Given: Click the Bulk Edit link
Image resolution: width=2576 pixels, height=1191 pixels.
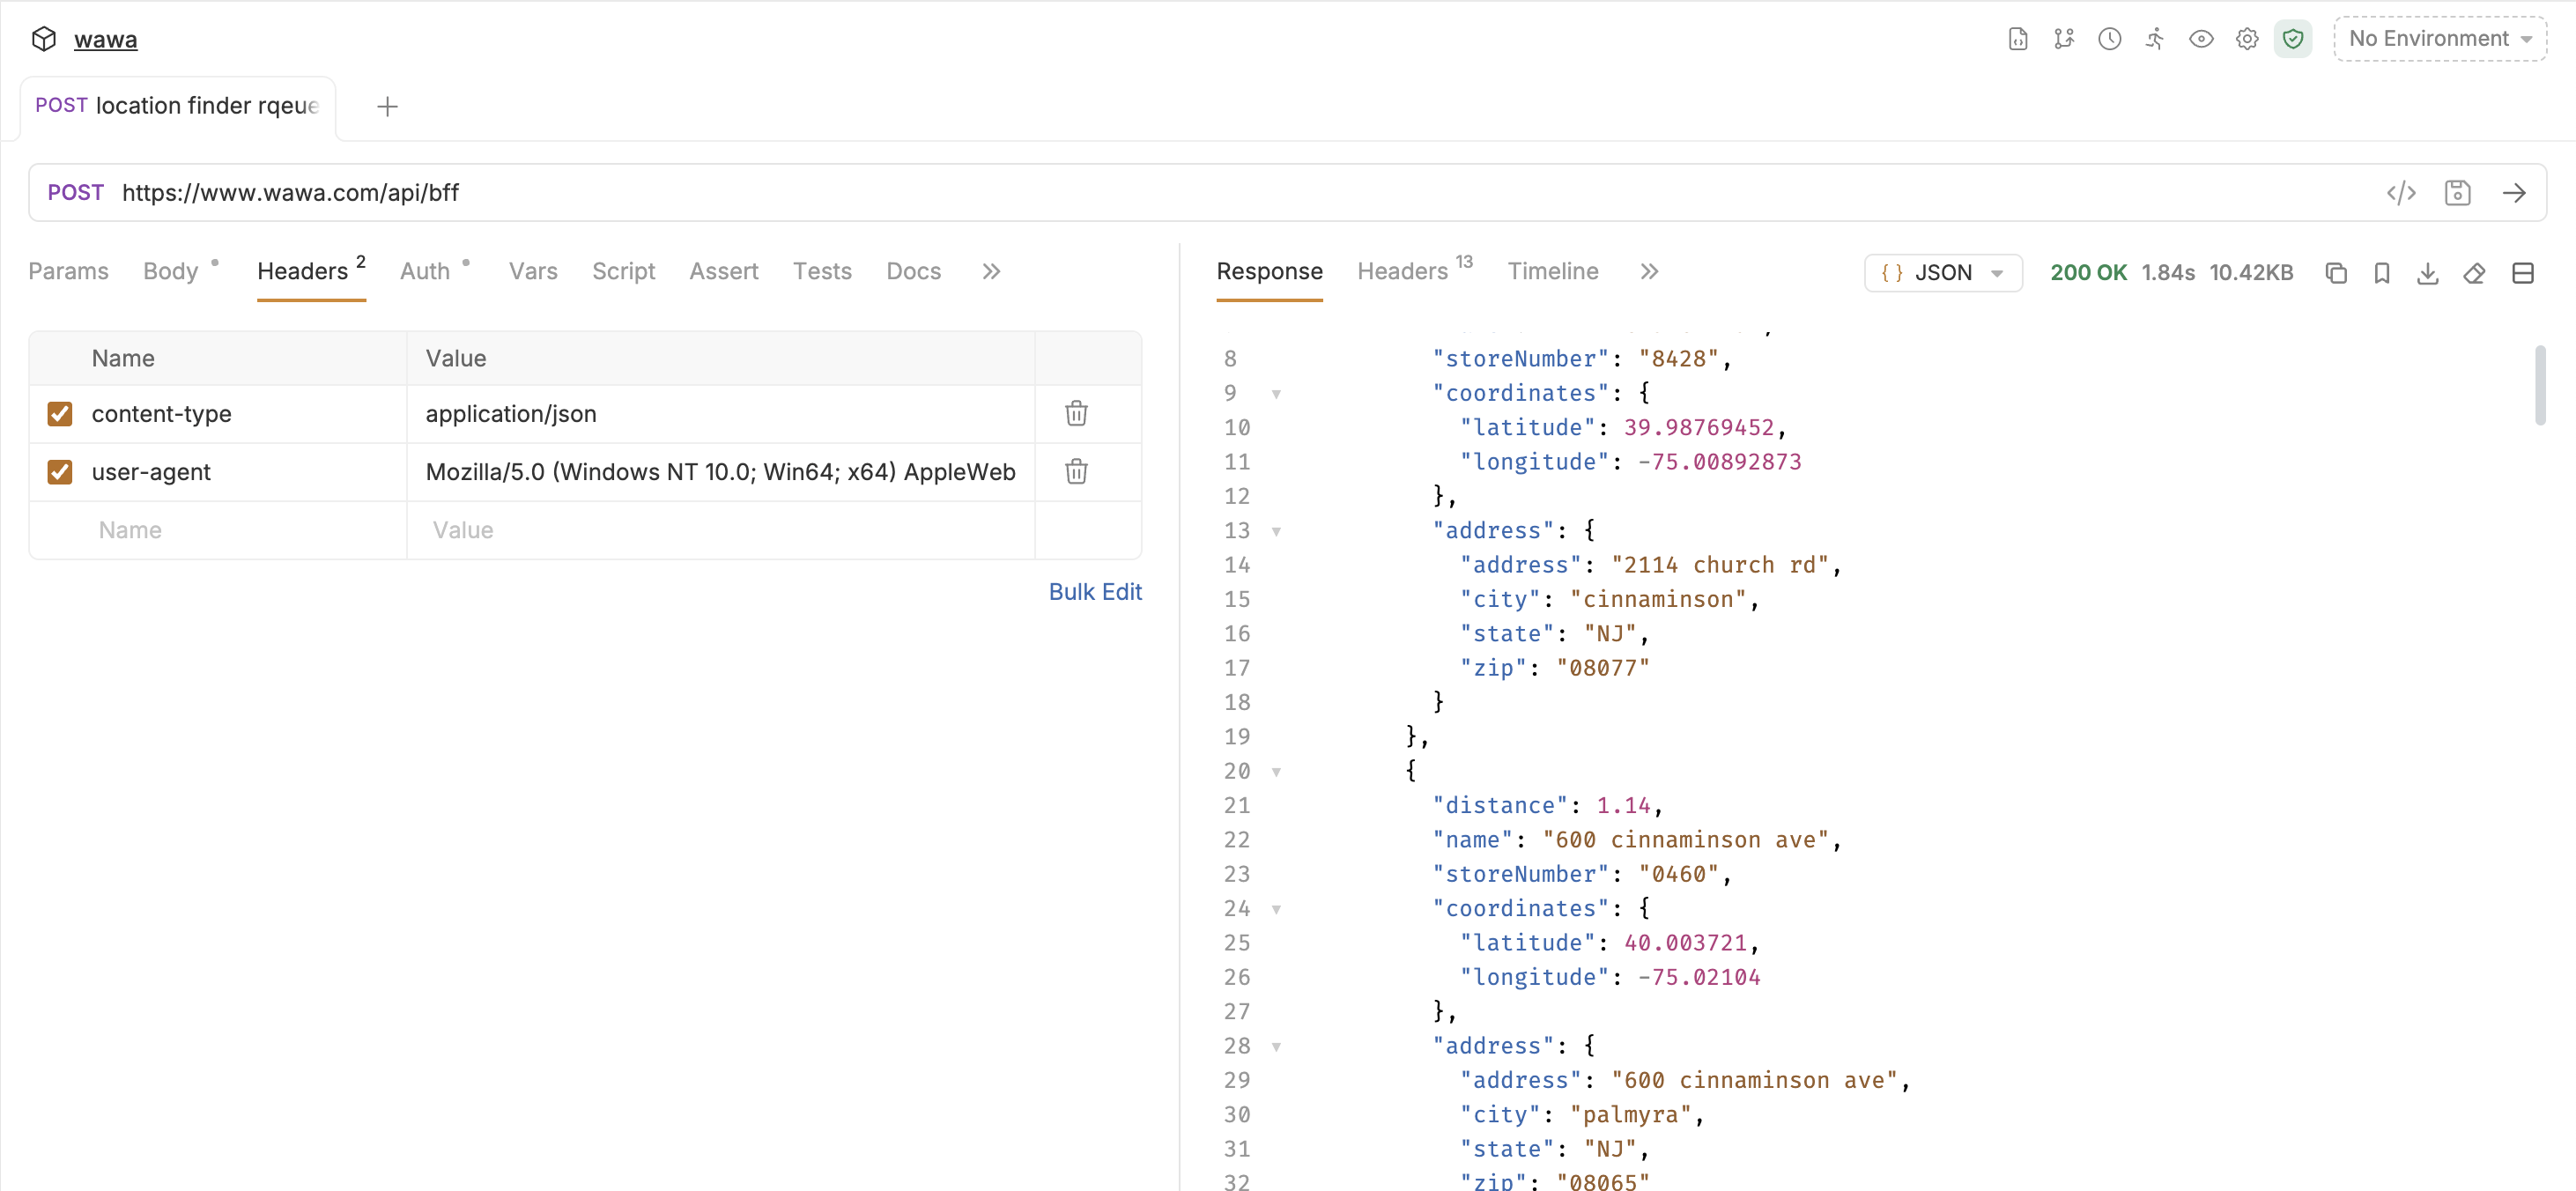Looking at the screenshot, I should (x=1094, y=591).
